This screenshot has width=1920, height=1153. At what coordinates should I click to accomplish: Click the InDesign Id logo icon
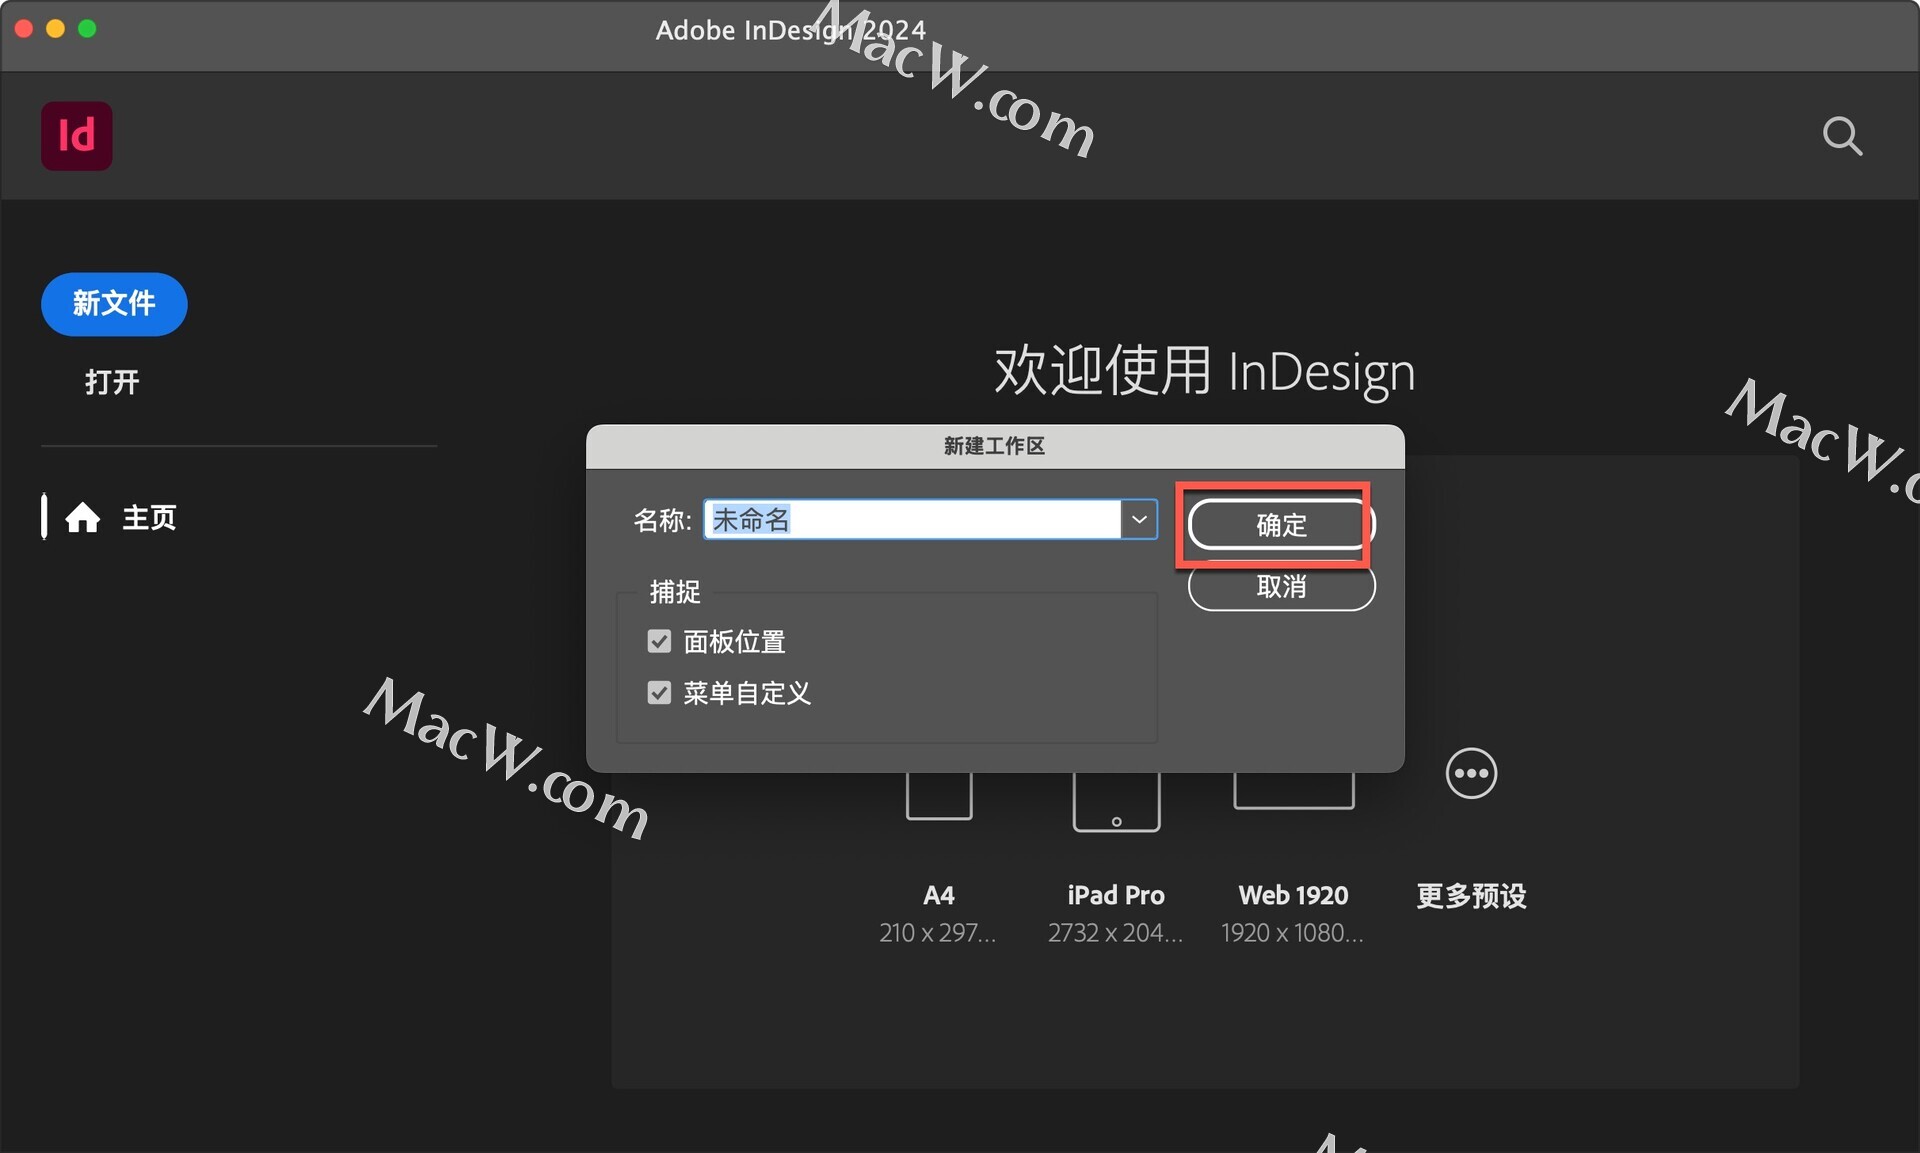tap(76, 135)
